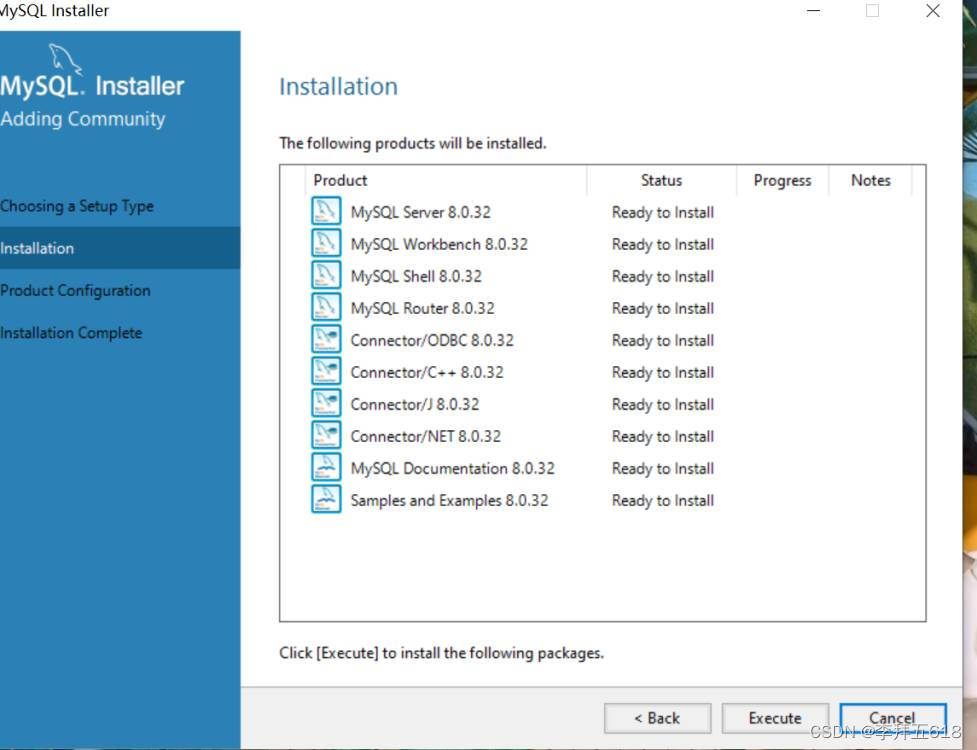Screen dimensions: 977x750
Task: Click the Installation page heading
Action: coord(338,86)
